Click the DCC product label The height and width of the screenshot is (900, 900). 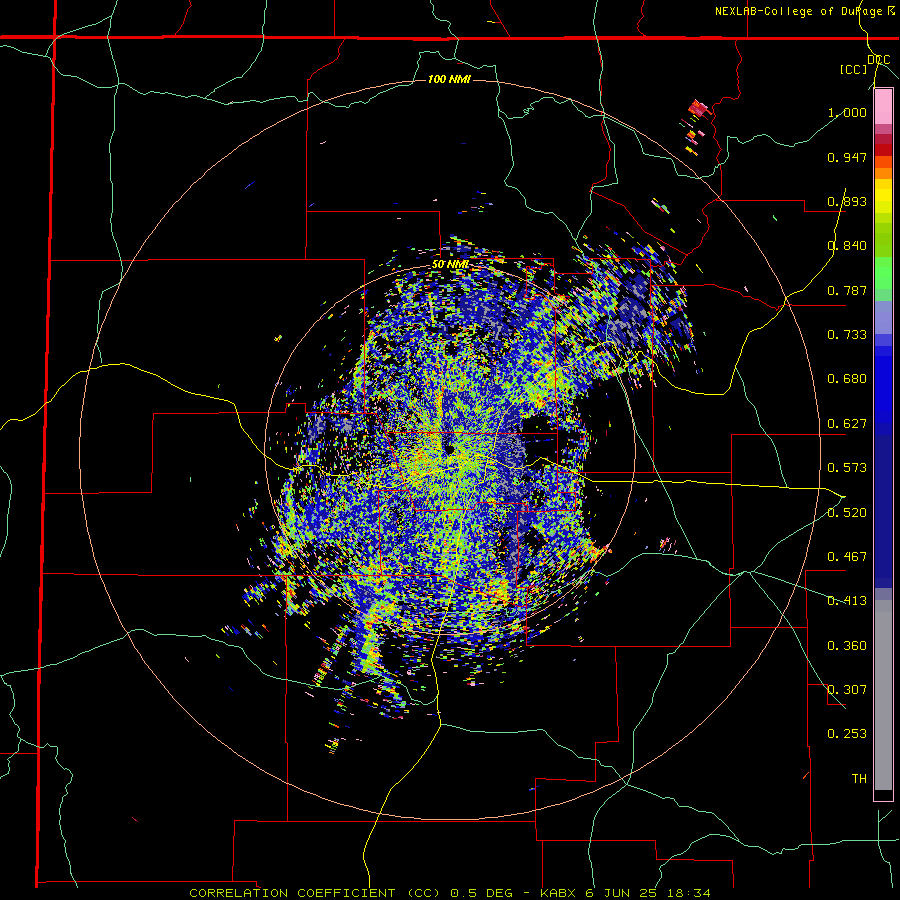click(879, 60)
